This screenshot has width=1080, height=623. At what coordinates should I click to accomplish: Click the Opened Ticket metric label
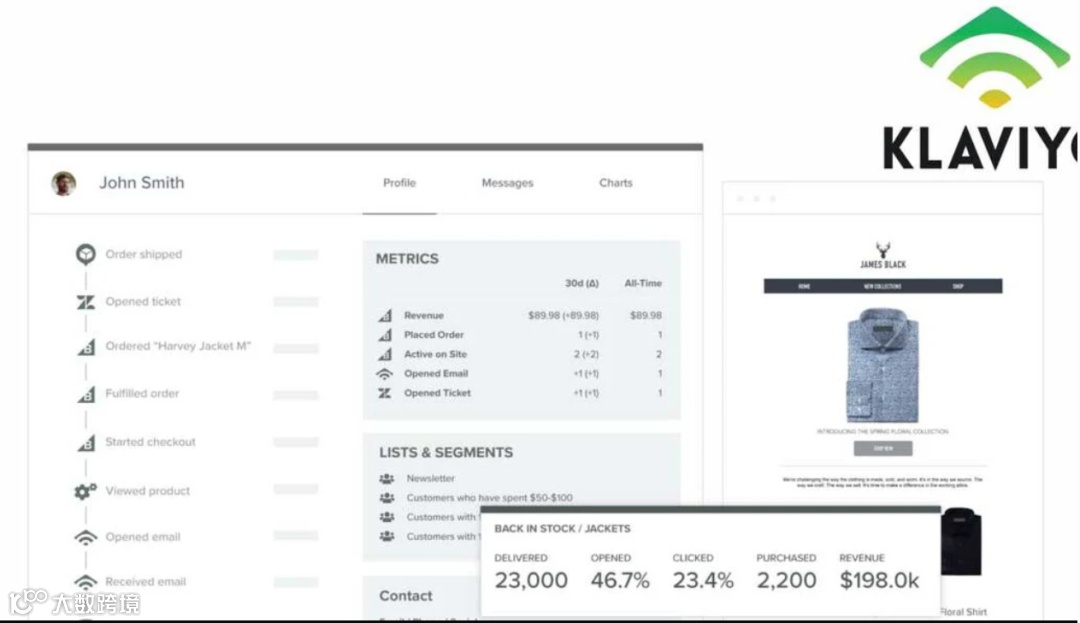coord(437,393)
